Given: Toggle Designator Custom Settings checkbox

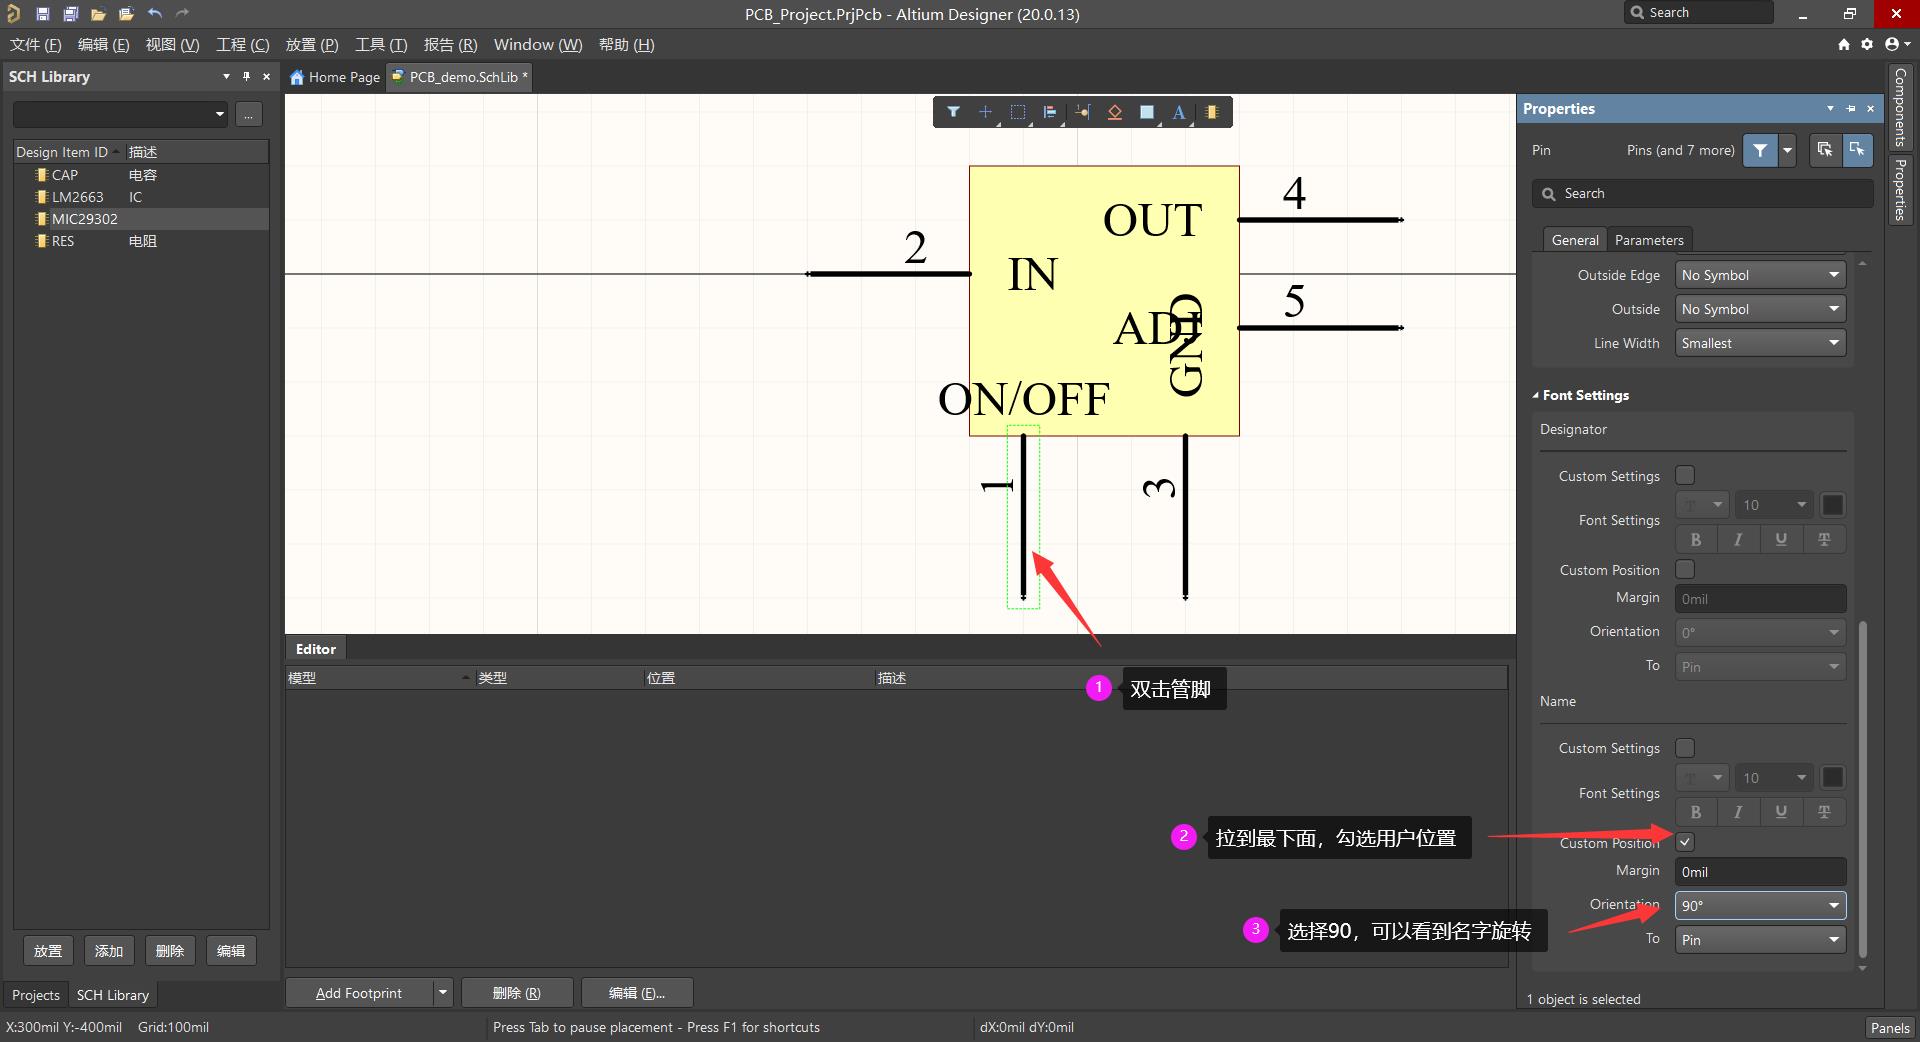Looking at the screenshot, I should click(x=1685, y=475).
